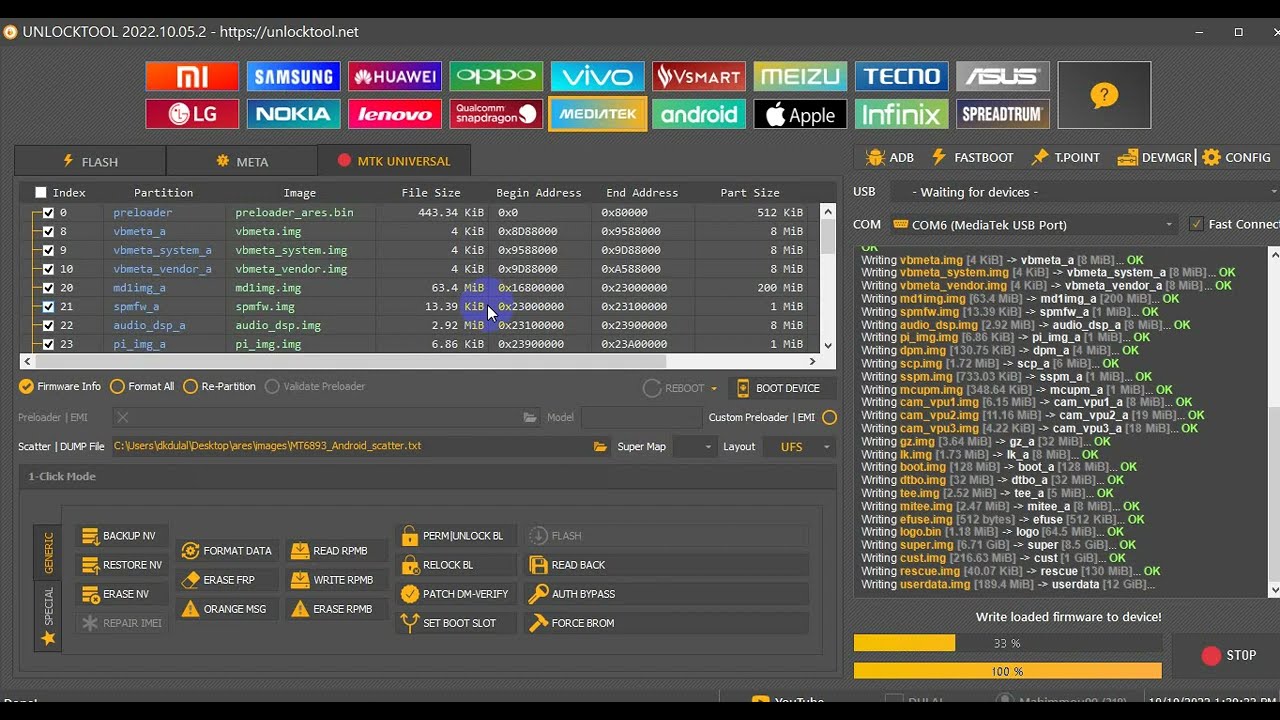Screen dimensions: 1280x720
Task: Open the help question mark panel
Action: pyautogui.click(x=1104, y=95)
